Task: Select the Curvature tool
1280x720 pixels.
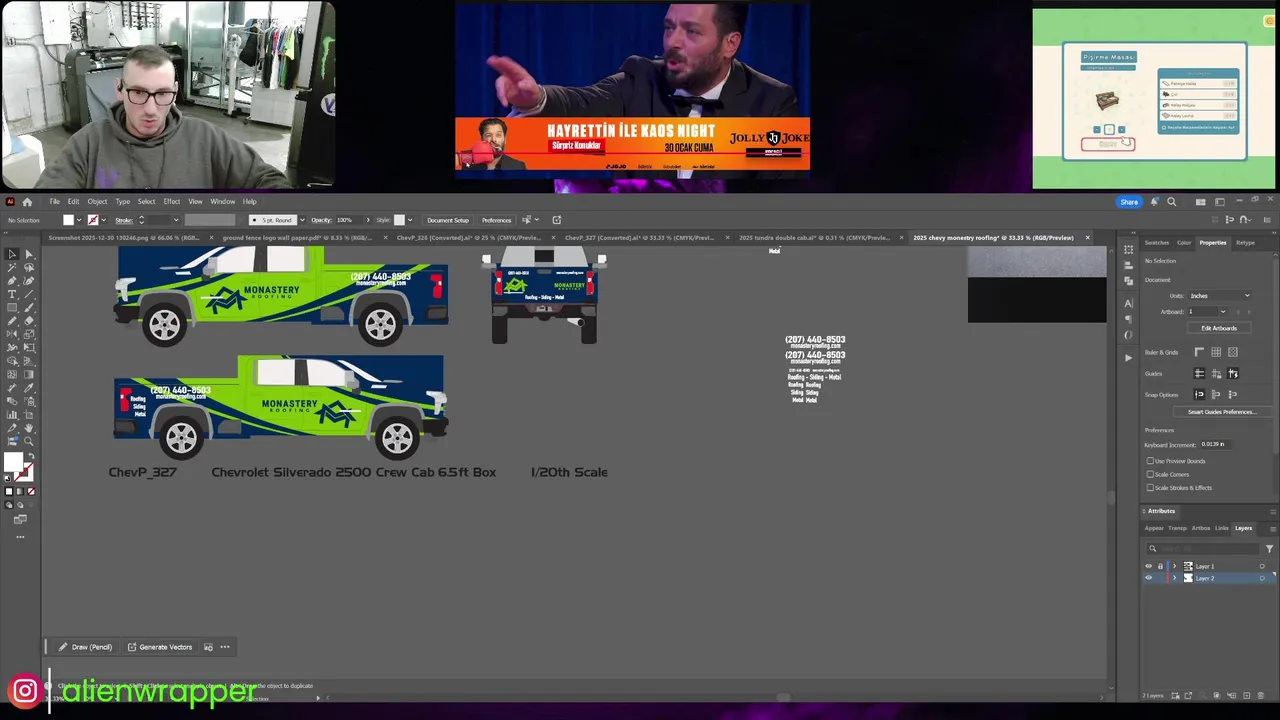Action: pos(28,280)
